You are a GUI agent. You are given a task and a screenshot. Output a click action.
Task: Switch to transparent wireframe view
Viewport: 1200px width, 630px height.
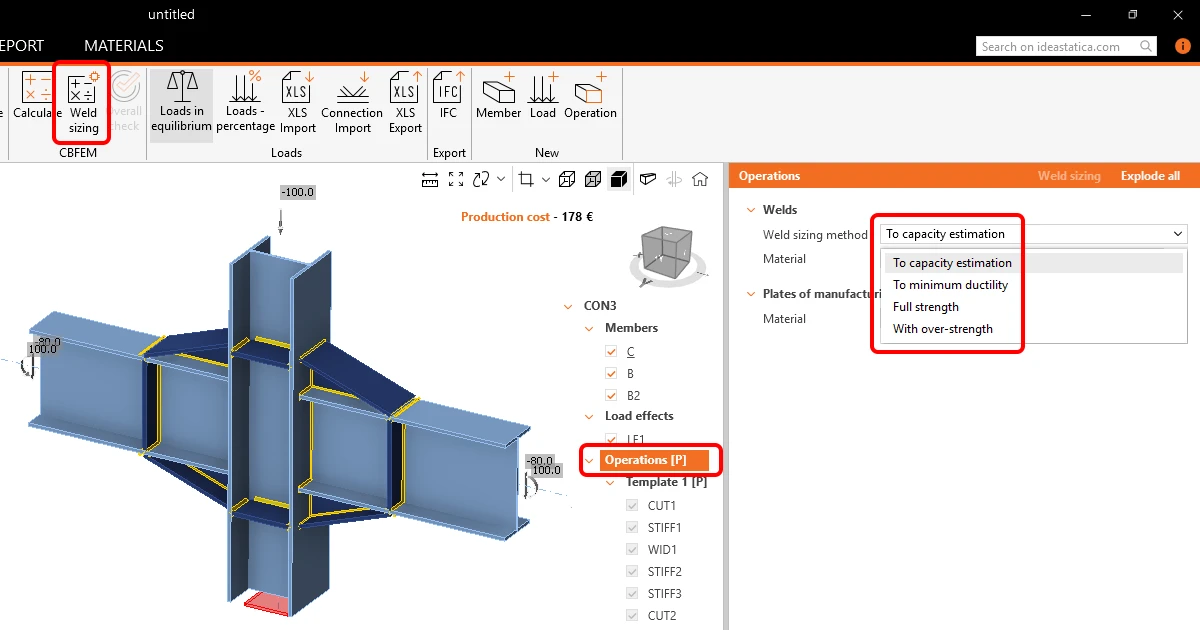(567, 179)
